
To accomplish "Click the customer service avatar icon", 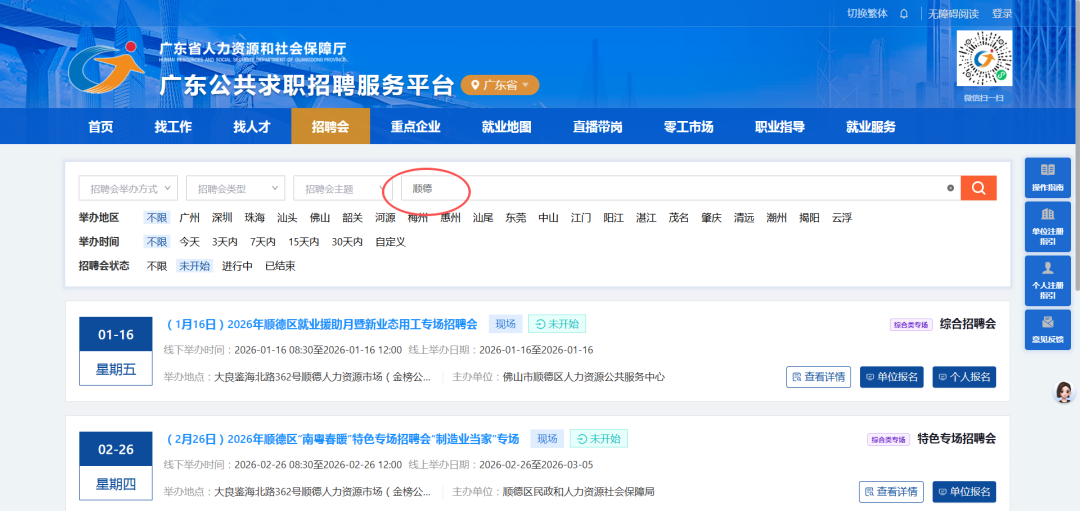I will click(1064, 392).
